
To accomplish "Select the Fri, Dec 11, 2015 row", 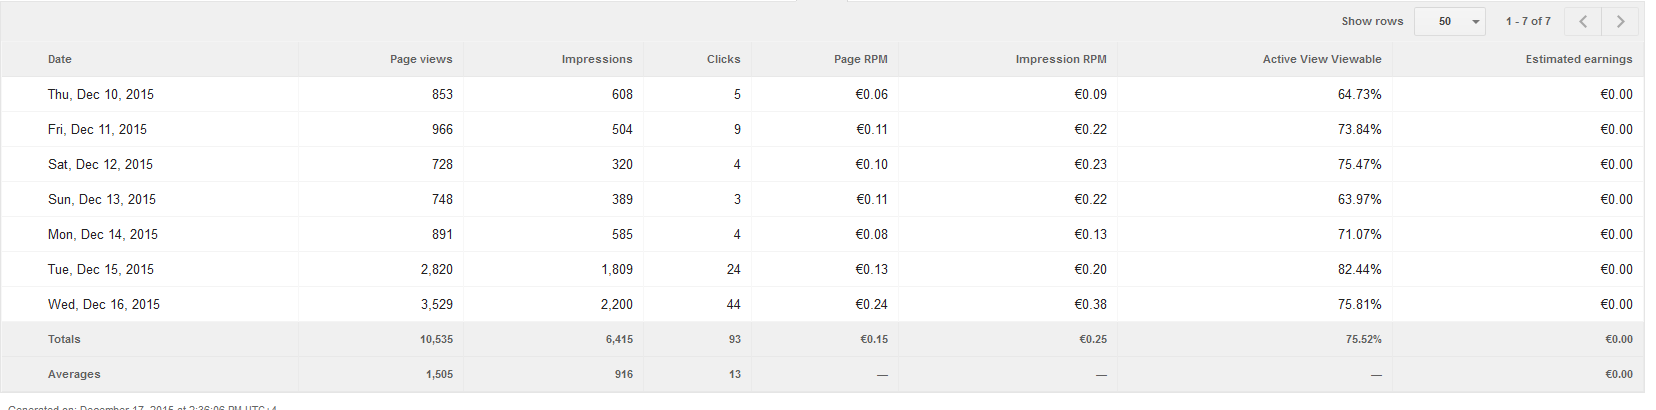I will [x=97, y=129].
